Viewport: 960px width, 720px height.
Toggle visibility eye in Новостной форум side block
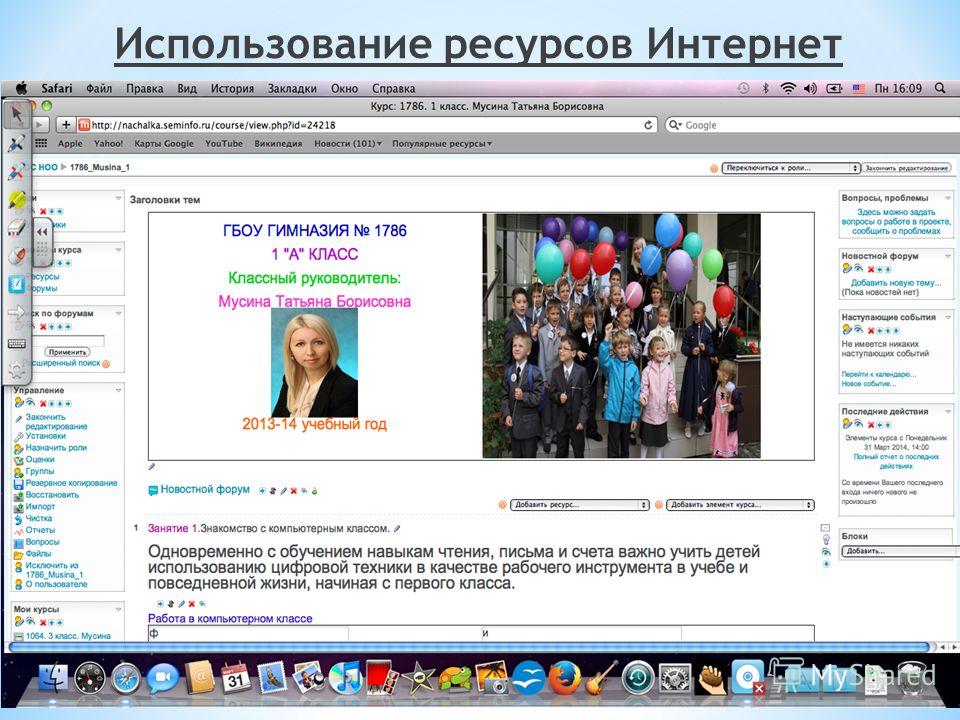858,269
